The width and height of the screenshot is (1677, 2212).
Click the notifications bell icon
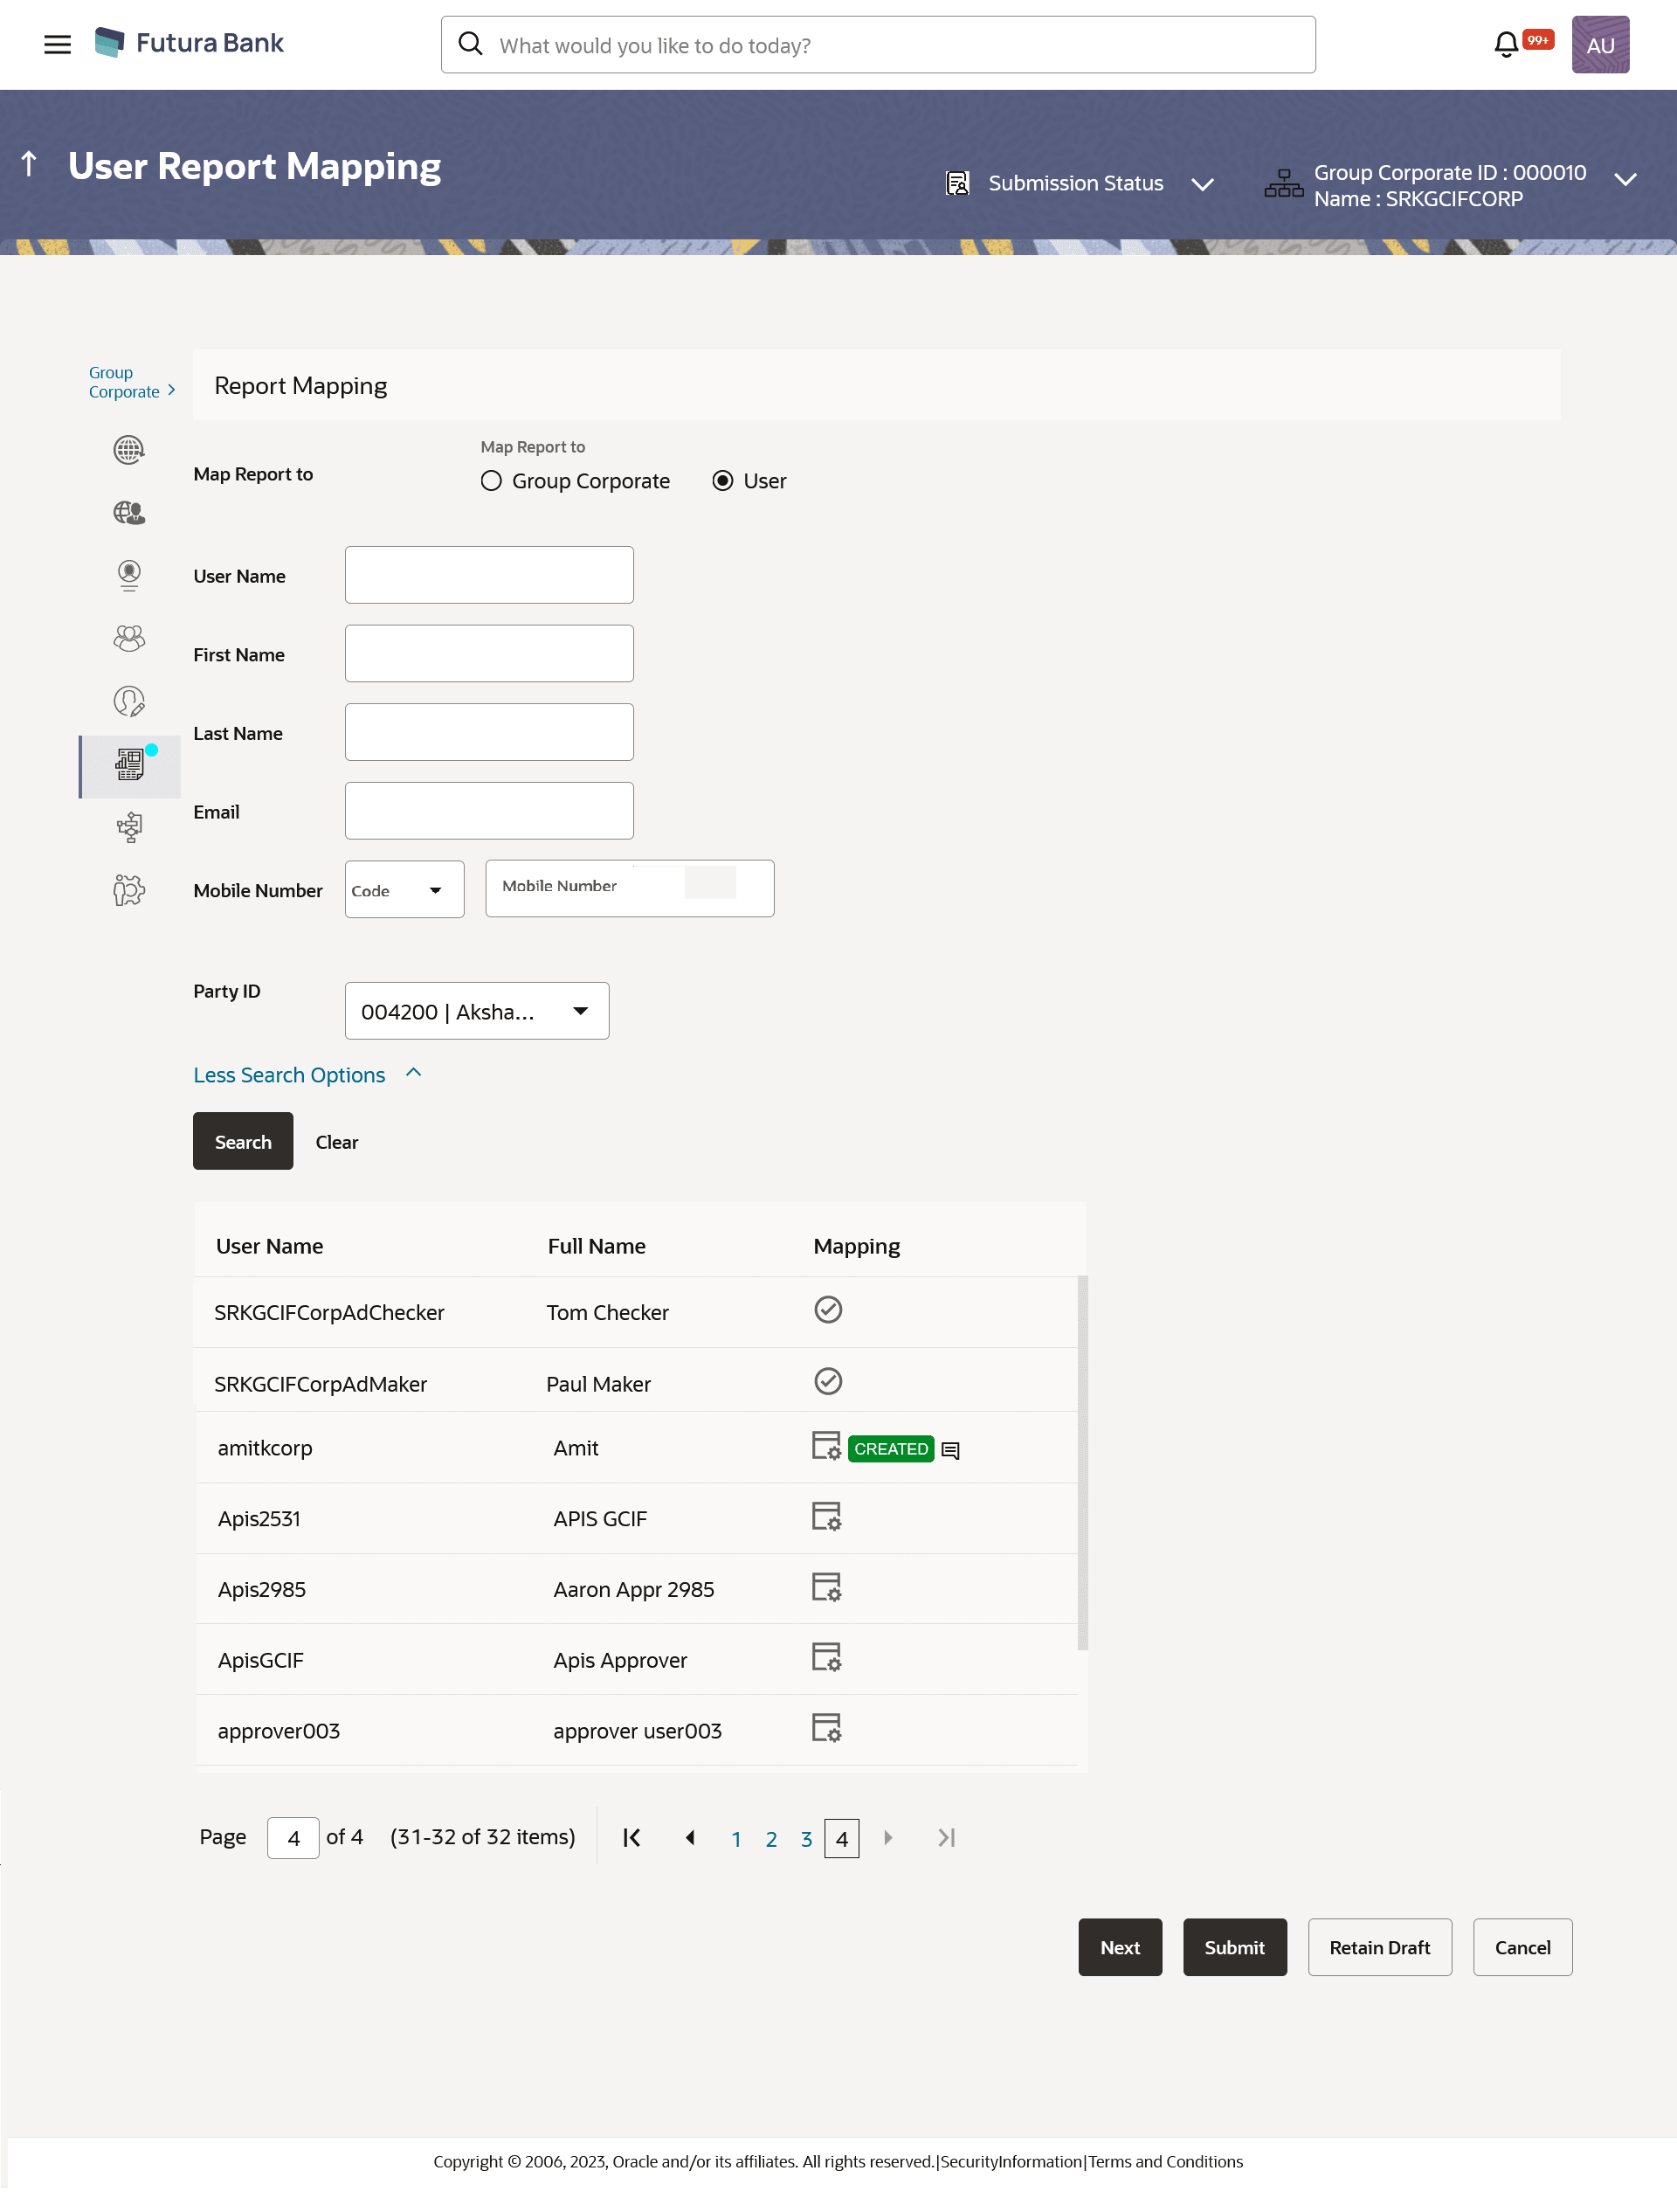1505,45
